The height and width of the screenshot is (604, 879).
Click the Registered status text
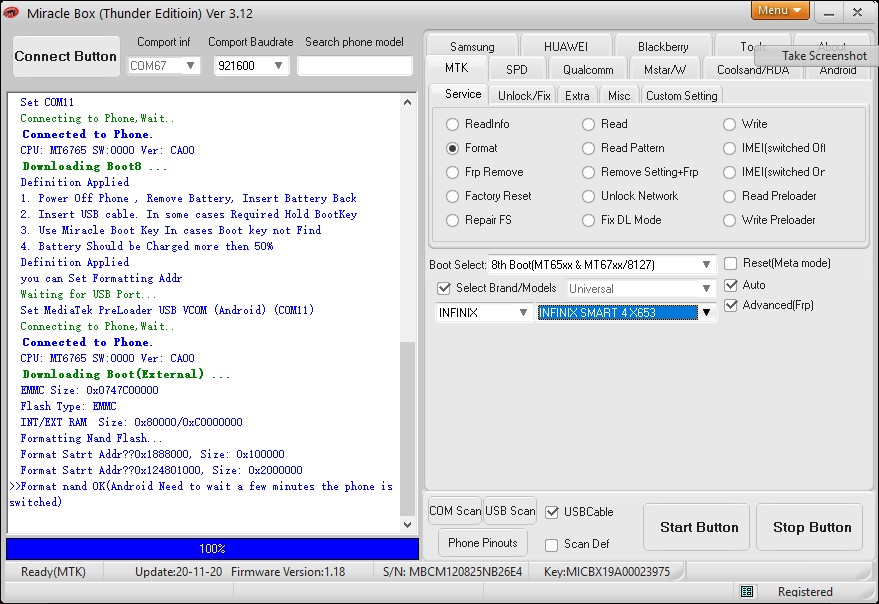point(805,592)
